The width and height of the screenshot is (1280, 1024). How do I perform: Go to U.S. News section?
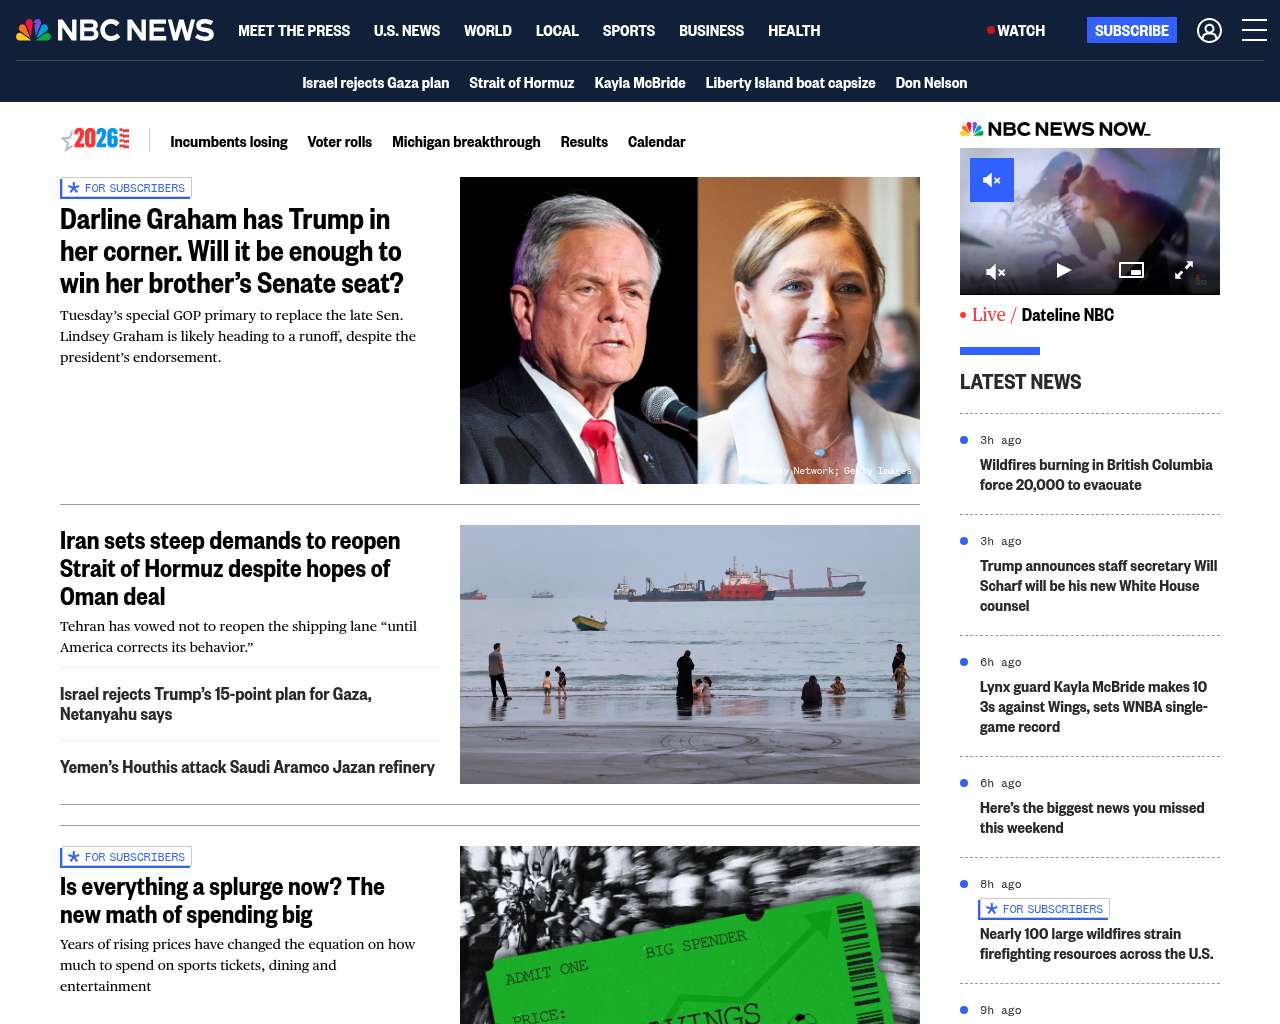(407, 31)
